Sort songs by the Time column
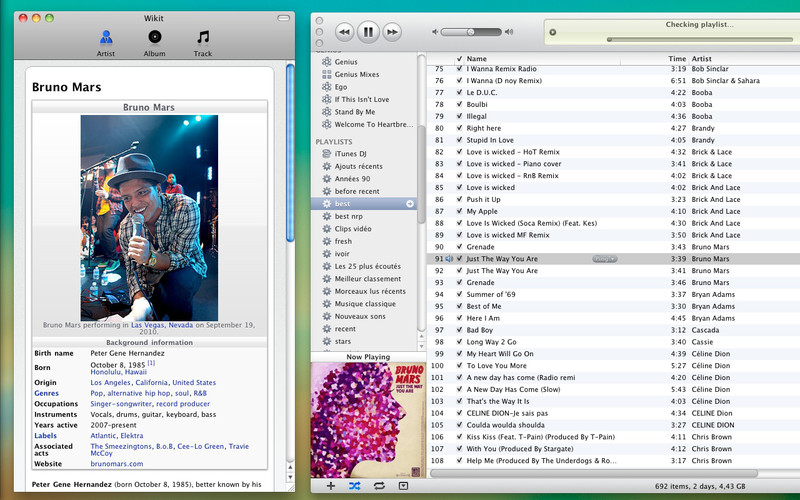This screenshot has height=500, width=800. (x=677, y=59)
